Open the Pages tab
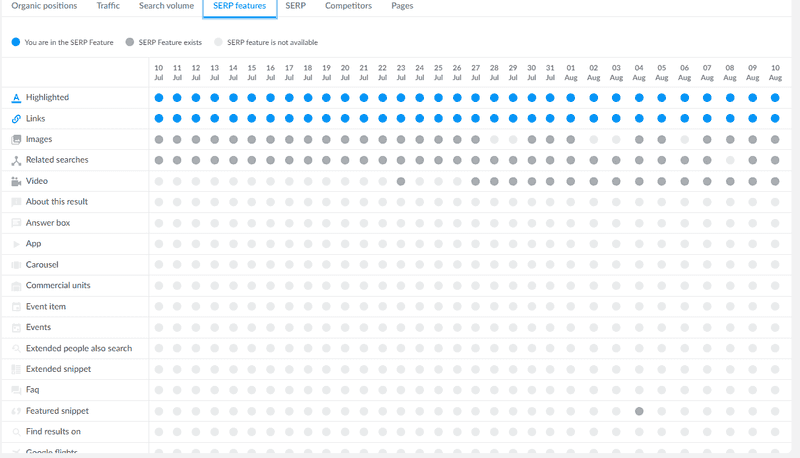This screenshot has height=458, width=800. tap(402, 6)
